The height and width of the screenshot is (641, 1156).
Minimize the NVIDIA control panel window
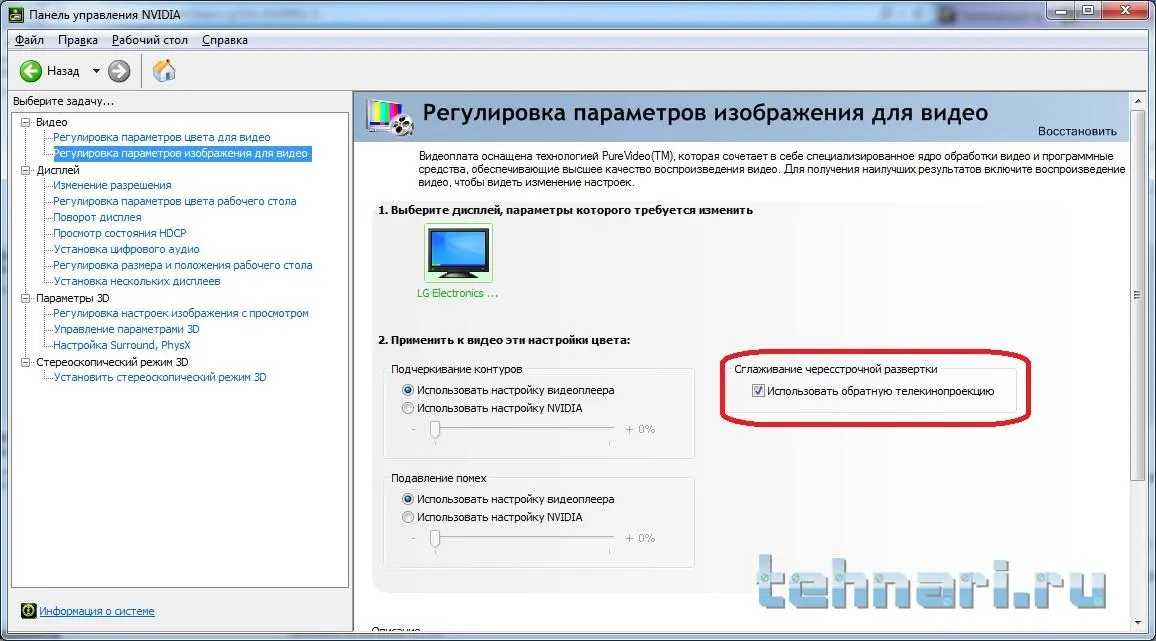(1061, 11)
